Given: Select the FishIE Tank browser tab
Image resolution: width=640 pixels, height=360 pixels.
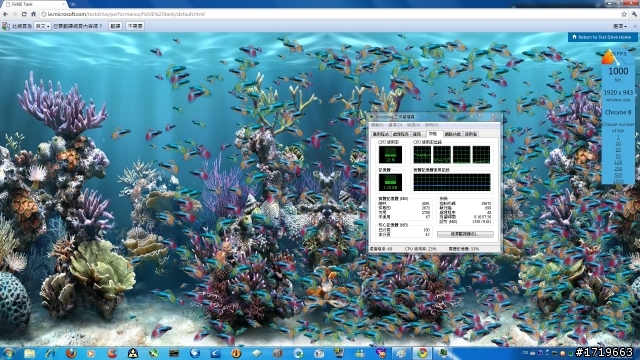Looking at the screenshot, I should pyautogui.click(x=35, y=4).
